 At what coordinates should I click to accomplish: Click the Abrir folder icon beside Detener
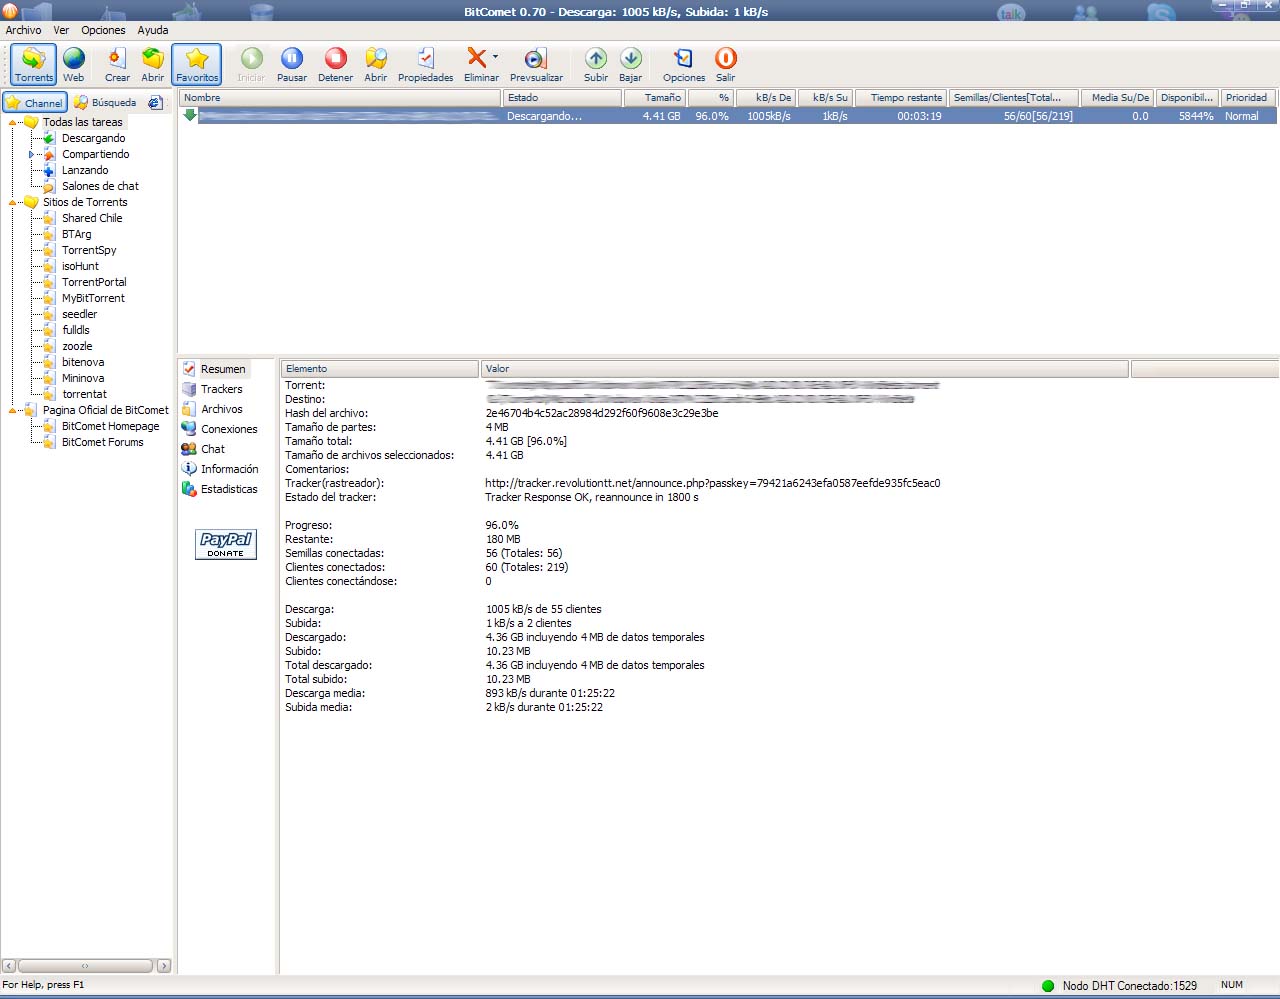pos(376,64)
